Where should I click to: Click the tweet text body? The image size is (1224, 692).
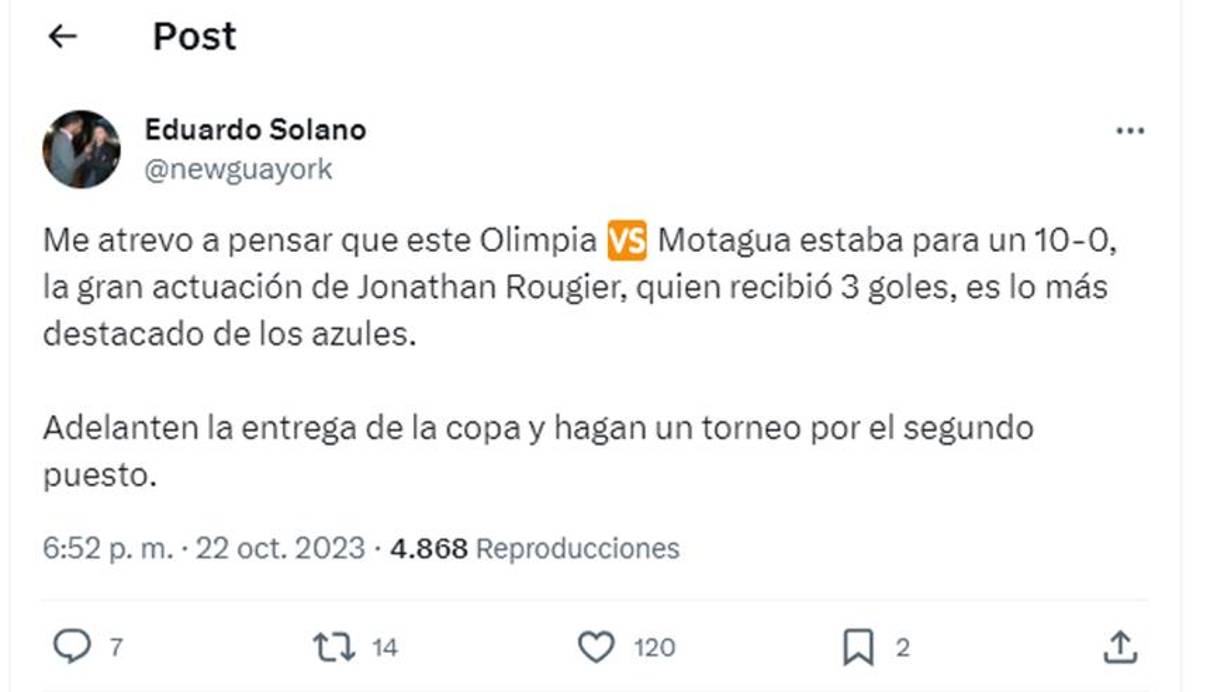(400, 290)
